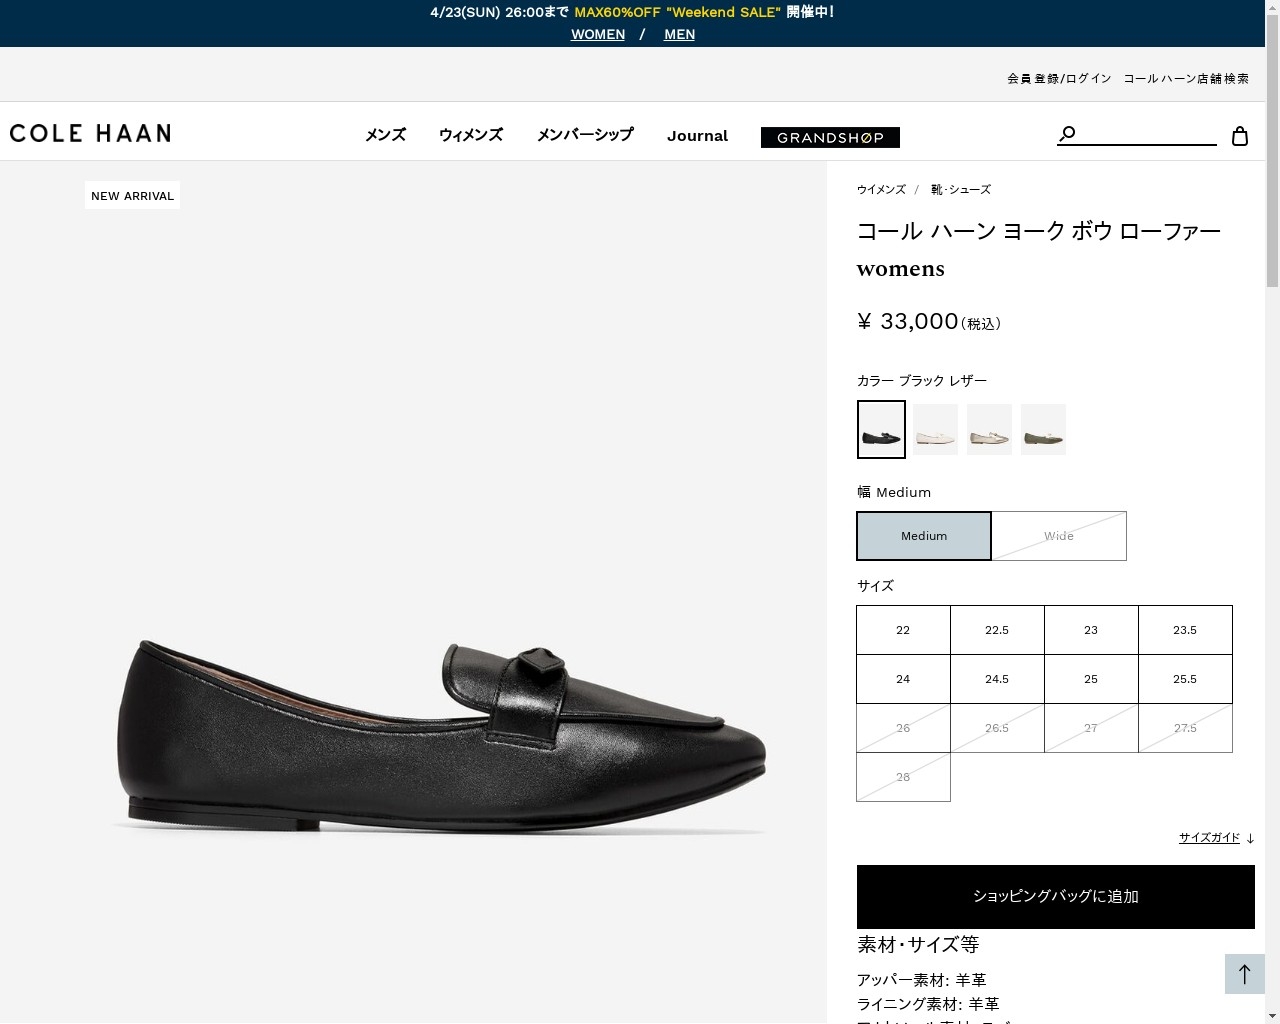
Task: Select unavailable size 28
Action: click(903, 777)
